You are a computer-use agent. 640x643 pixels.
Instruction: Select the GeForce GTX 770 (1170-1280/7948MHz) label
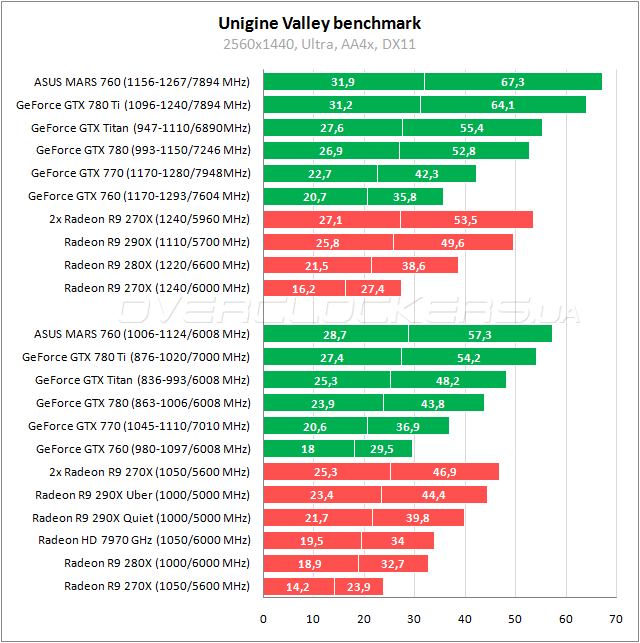pyautogui.click(x=140, y=174)
